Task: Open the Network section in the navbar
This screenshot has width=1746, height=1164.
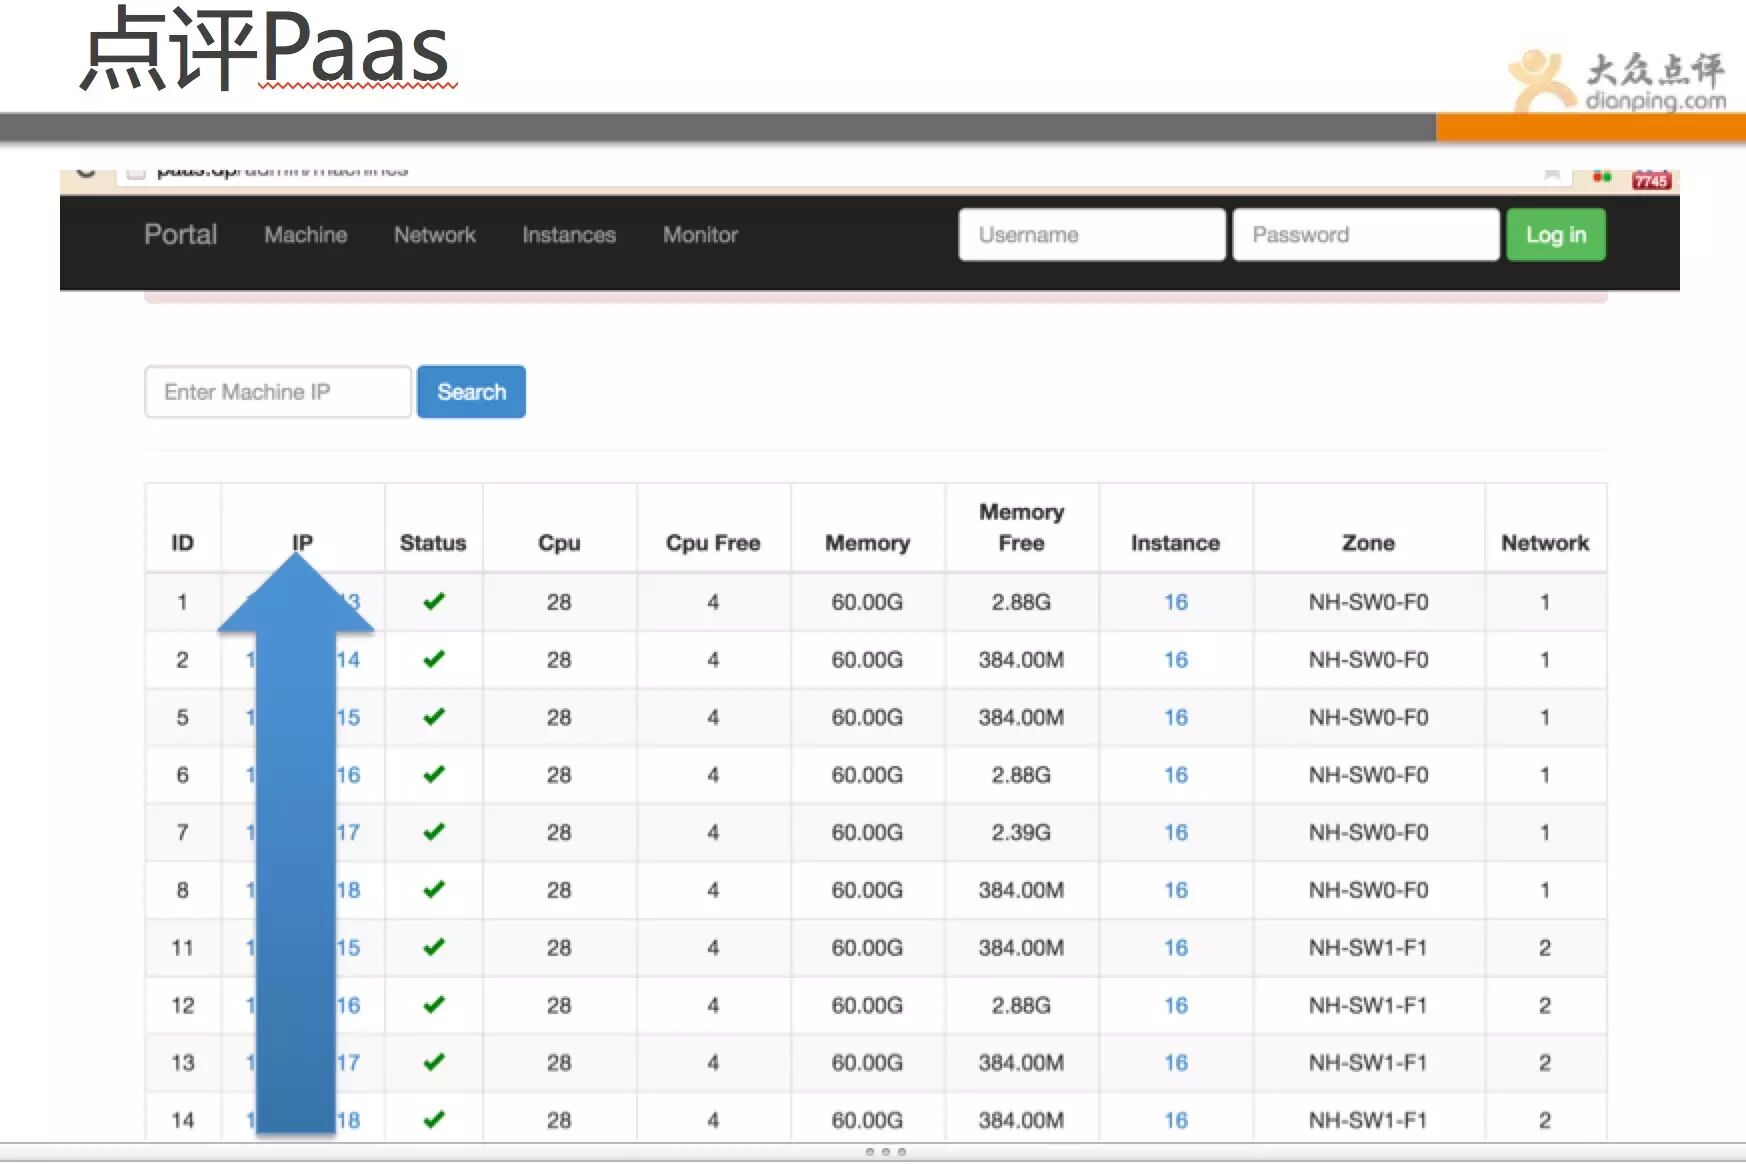Action: pos(434,235)
